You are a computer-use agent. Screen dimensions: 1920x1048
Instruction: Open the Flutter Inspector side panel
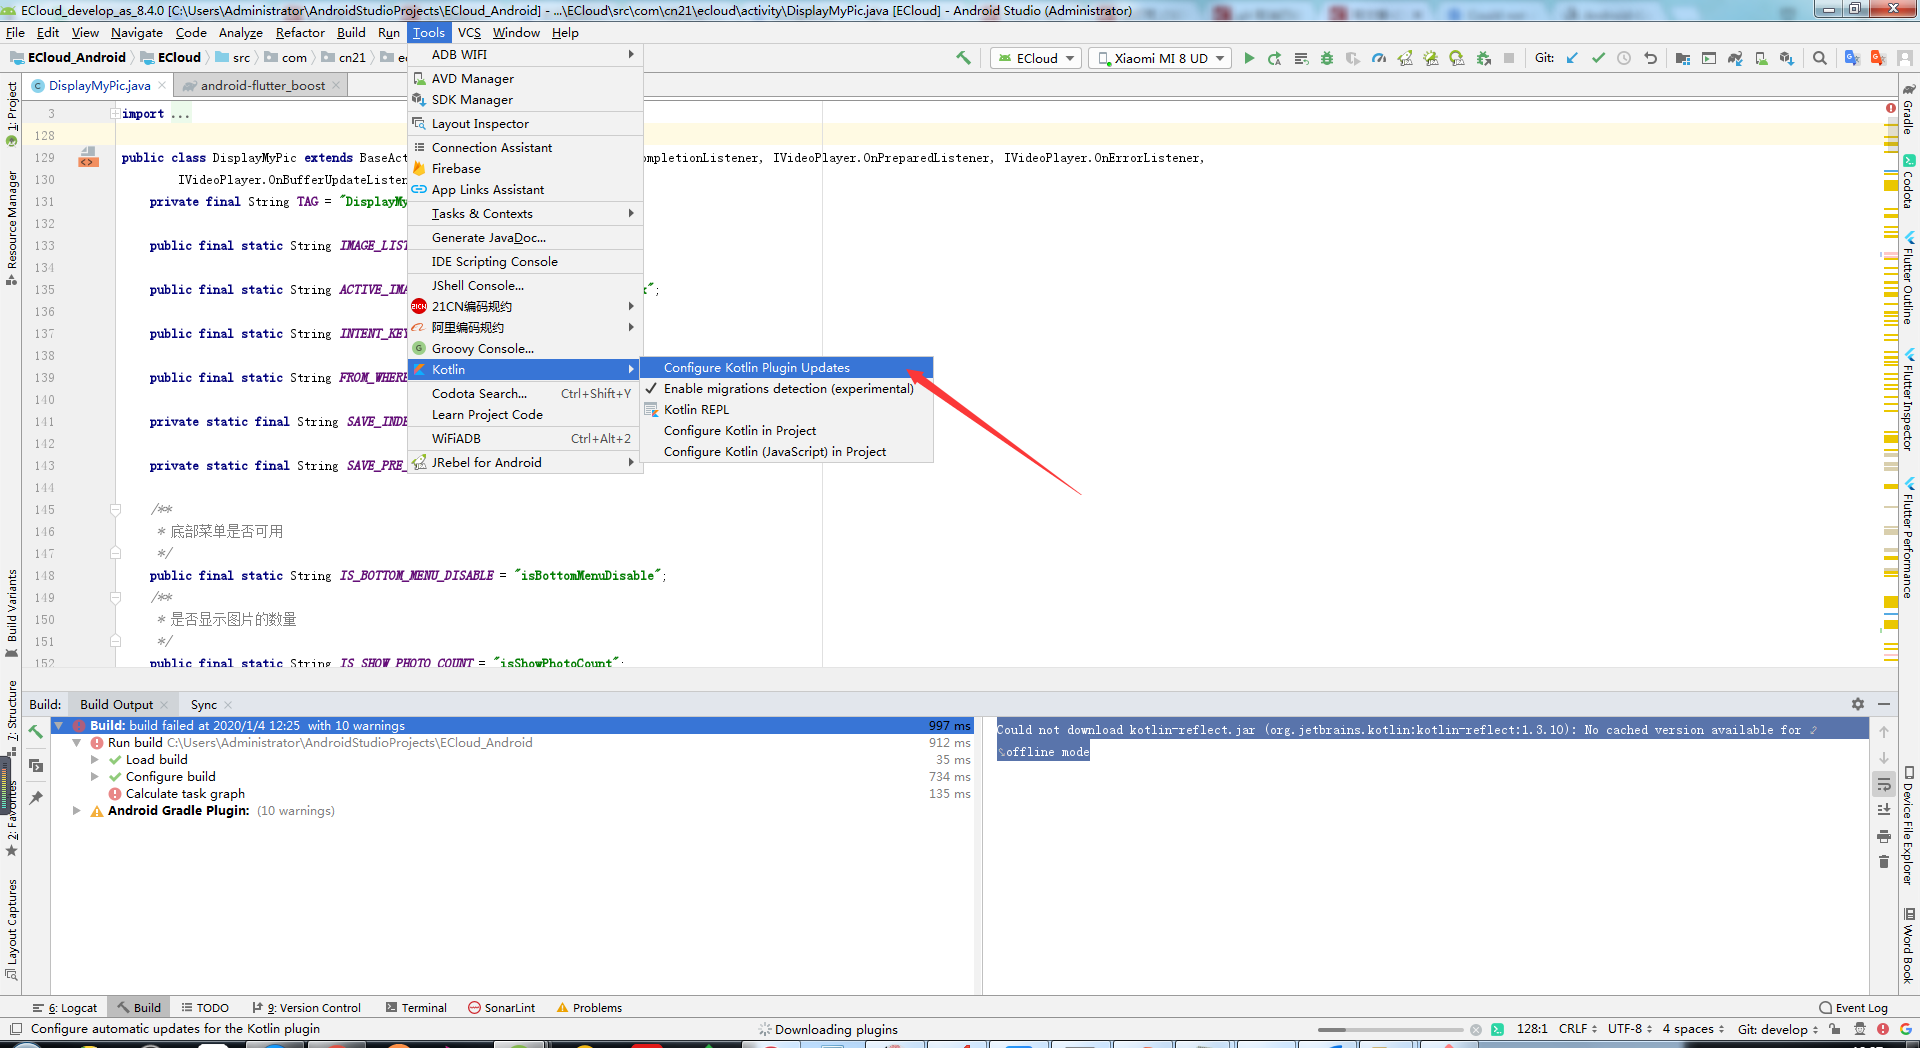(1908, 400)
